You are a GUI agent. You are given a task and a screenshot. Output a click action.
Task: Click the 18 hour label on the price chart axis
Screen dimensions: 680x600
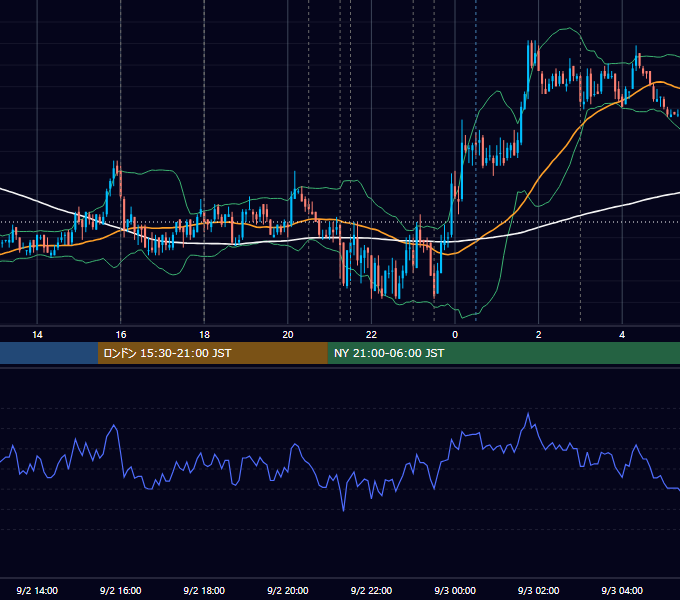[204, 335]
